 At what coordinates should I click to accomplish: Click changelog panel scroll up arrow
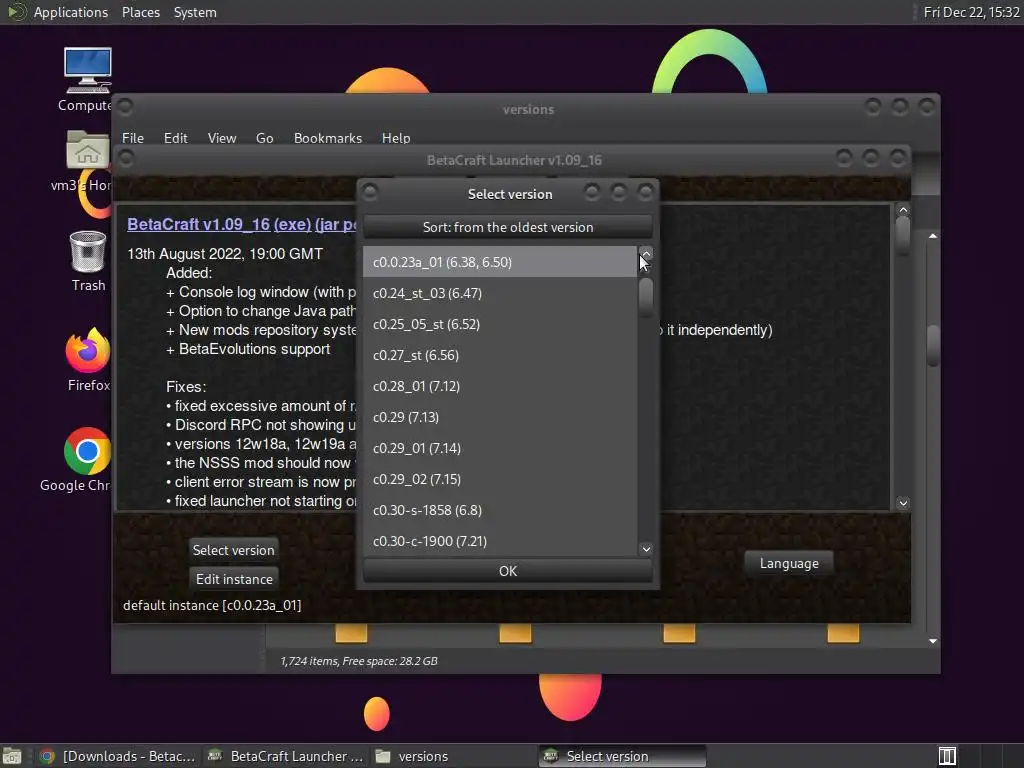[903, 210]
